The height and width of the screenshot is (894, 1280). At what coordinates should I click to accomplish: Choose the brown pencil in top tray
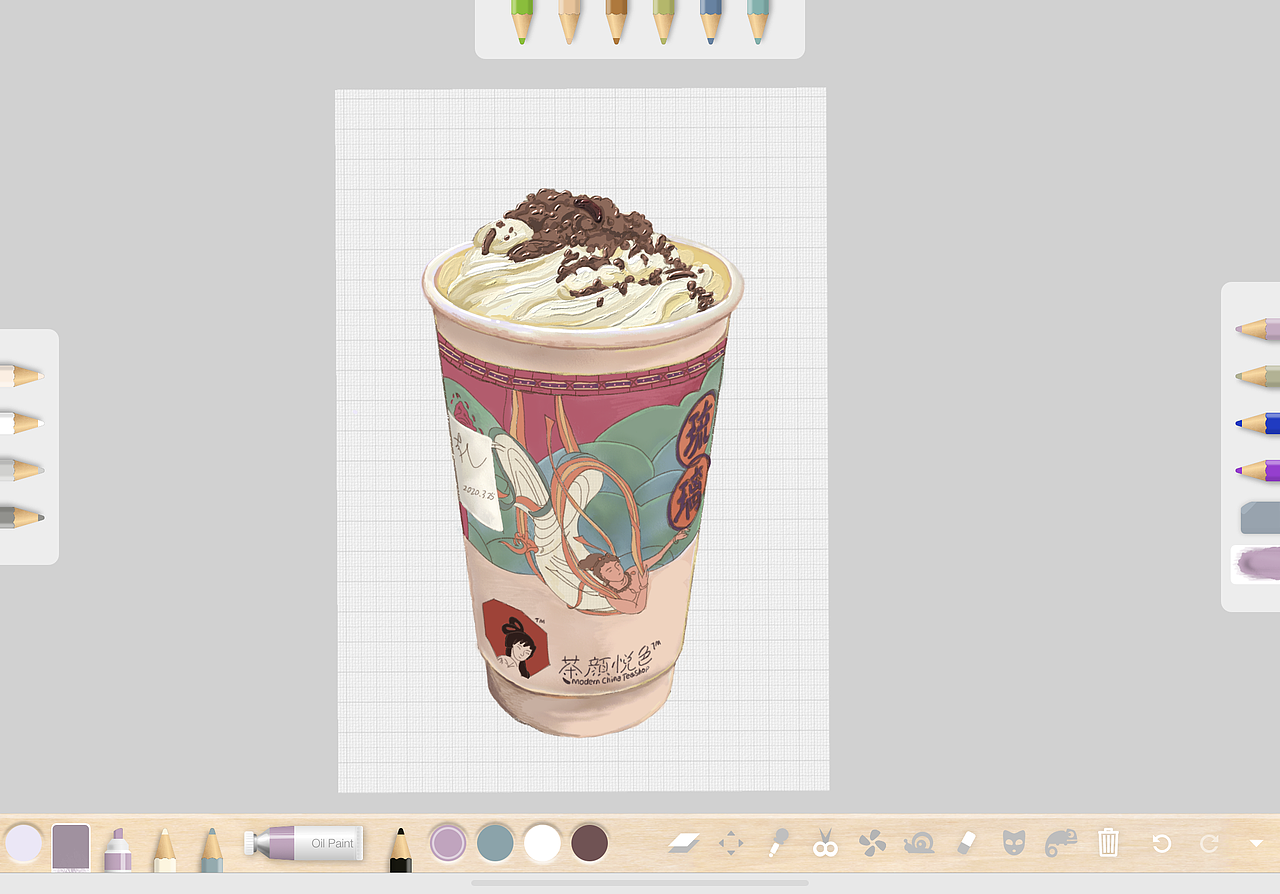[616, 20]
